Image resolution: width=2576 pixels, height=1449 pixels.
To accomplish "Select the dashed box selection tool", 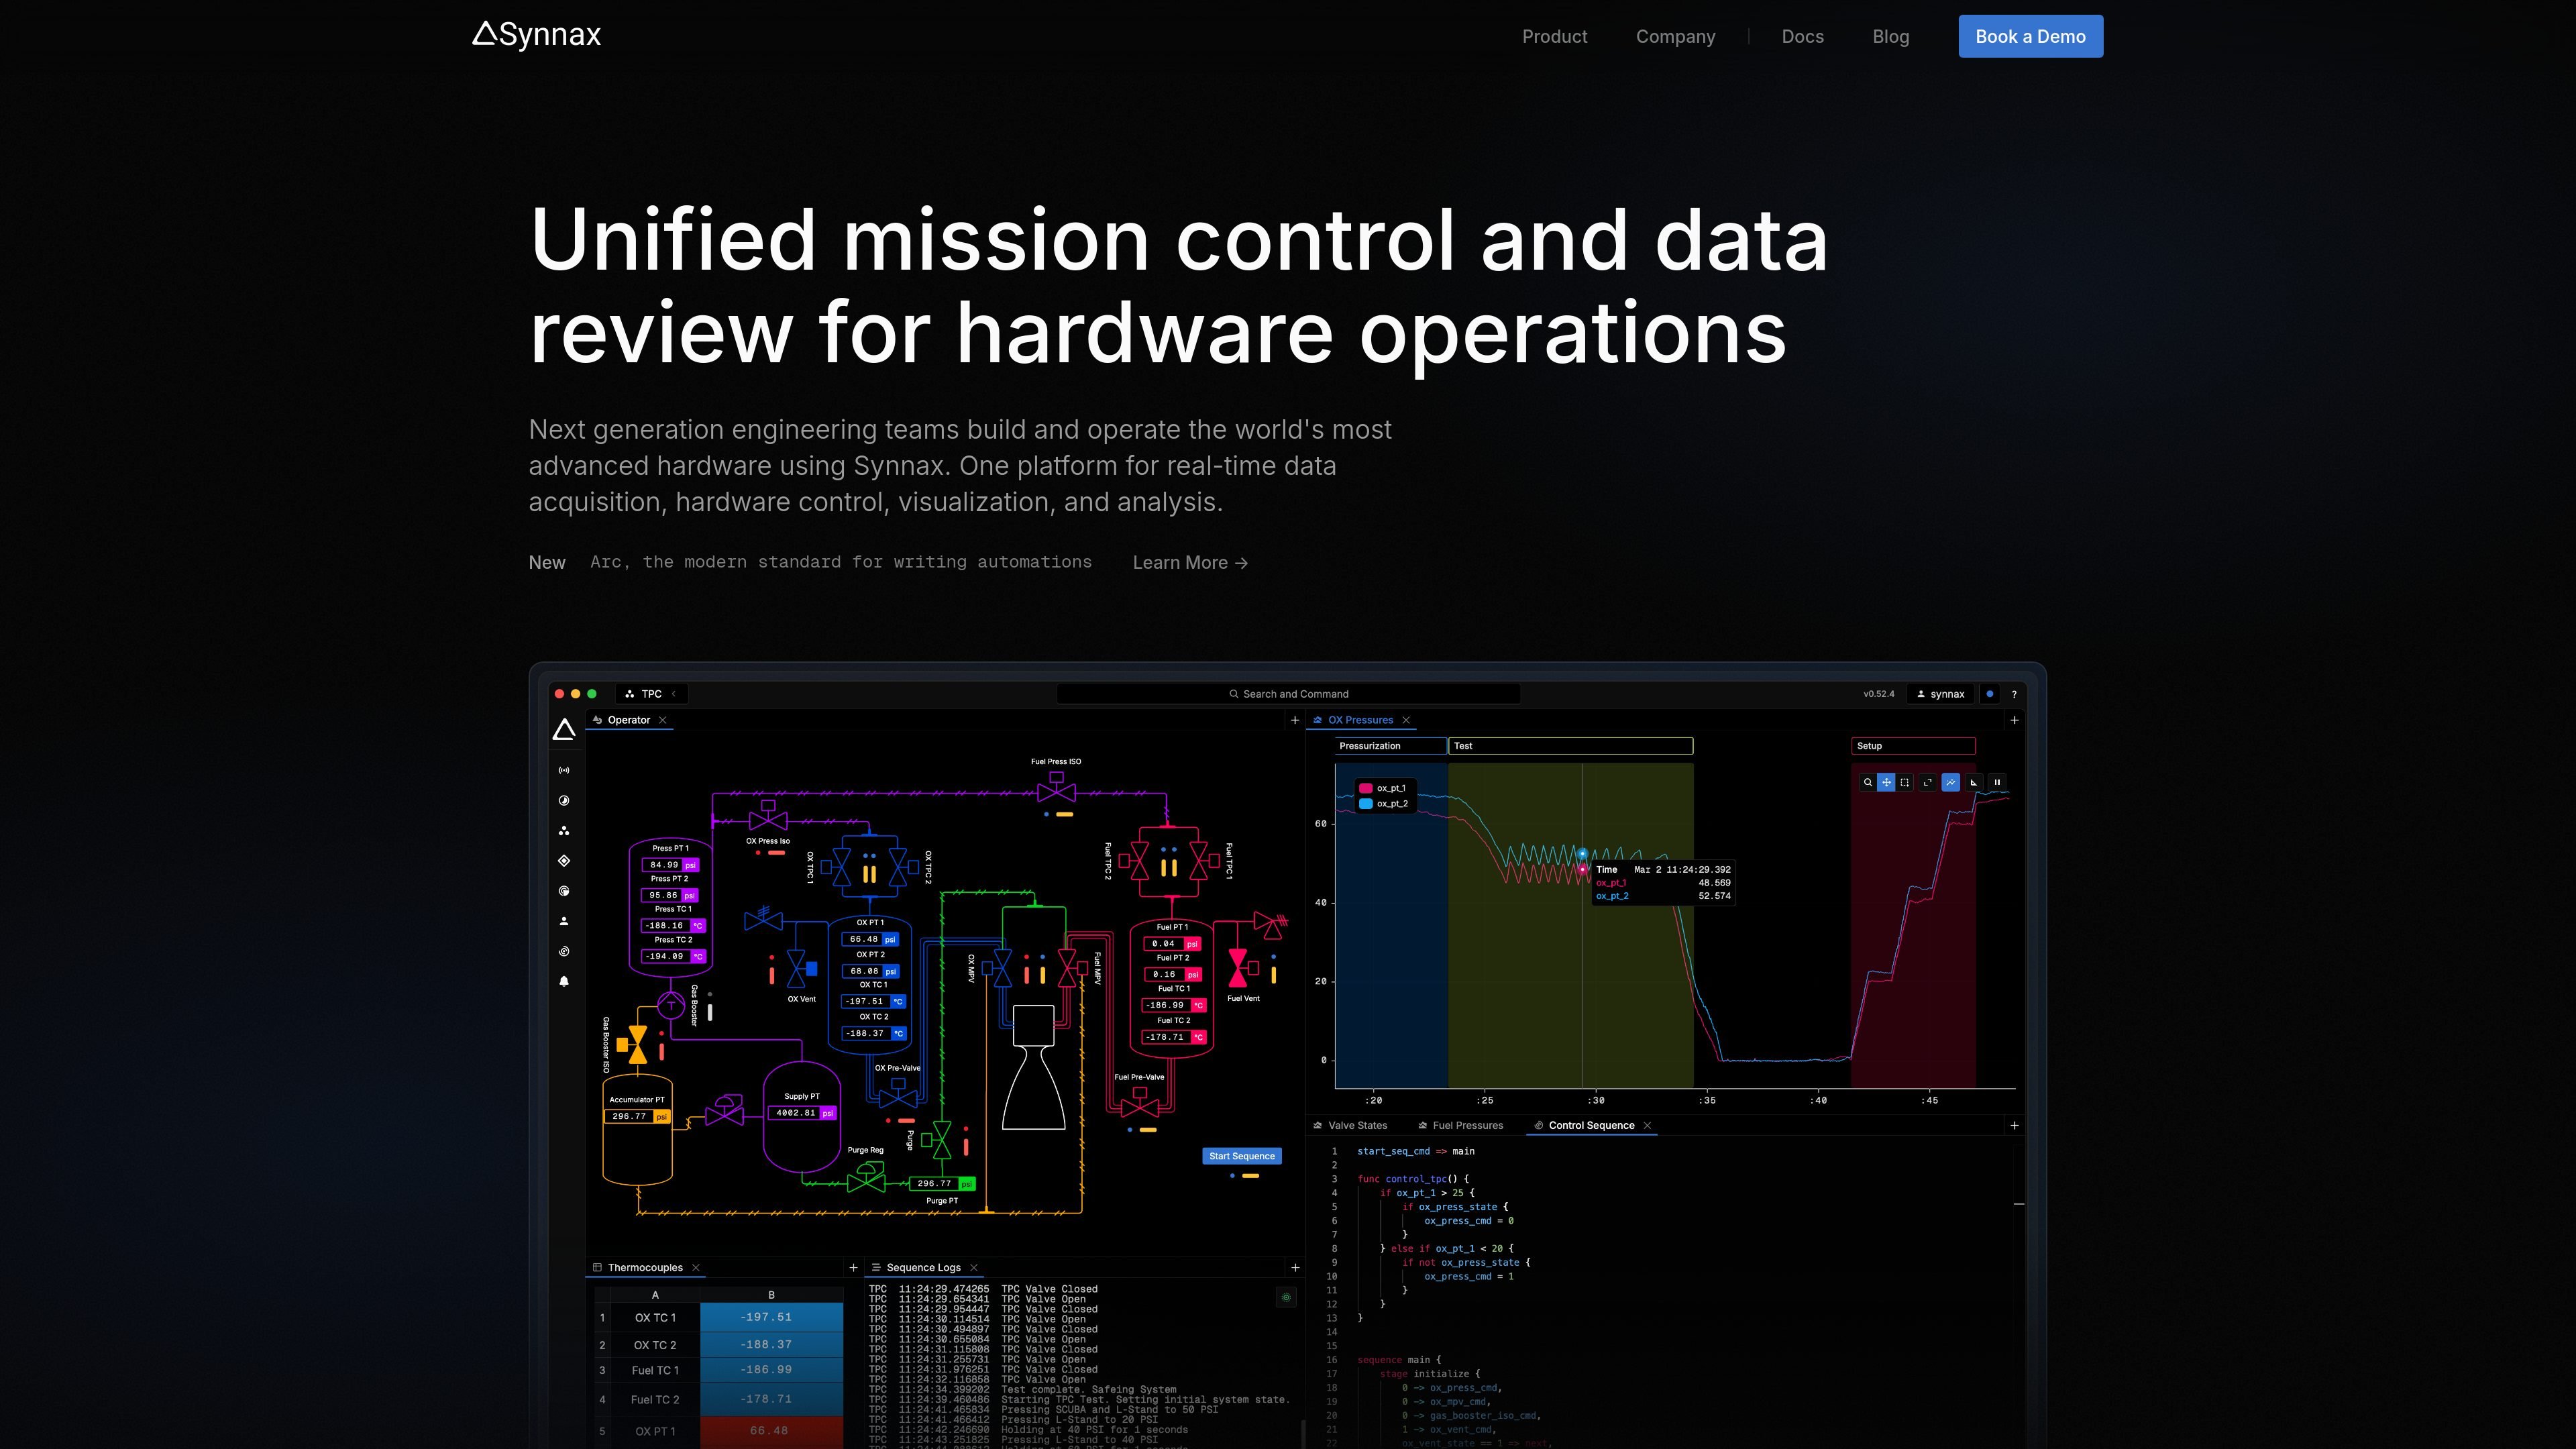I will 1905,782.
